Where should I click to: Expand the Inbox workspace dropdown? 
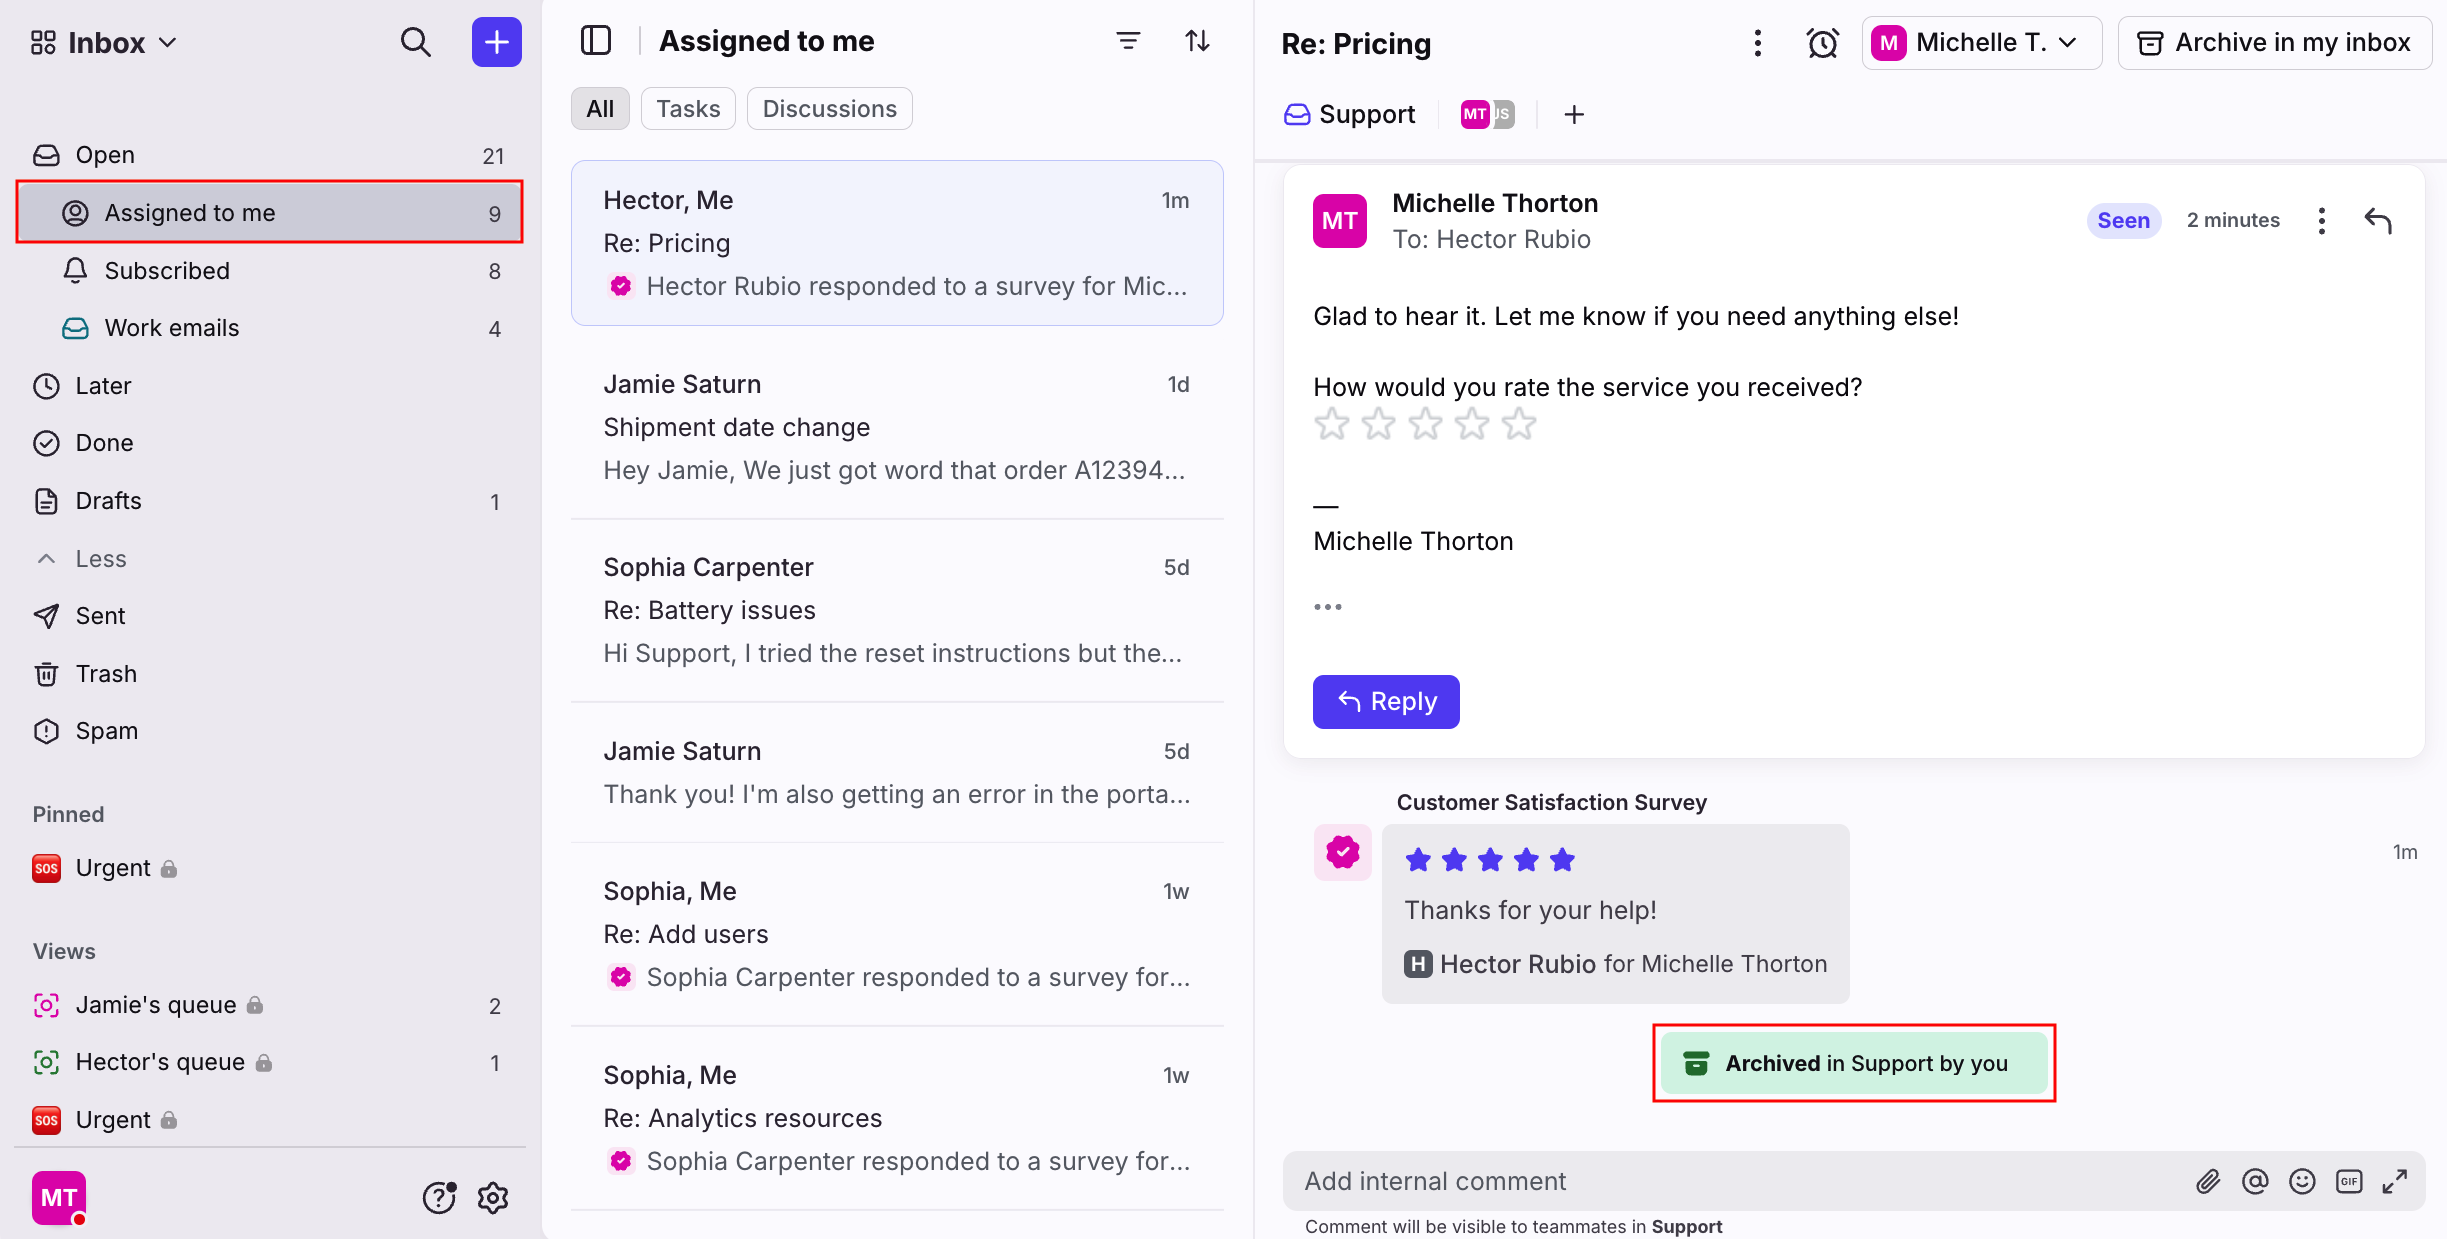click(105, 43)
